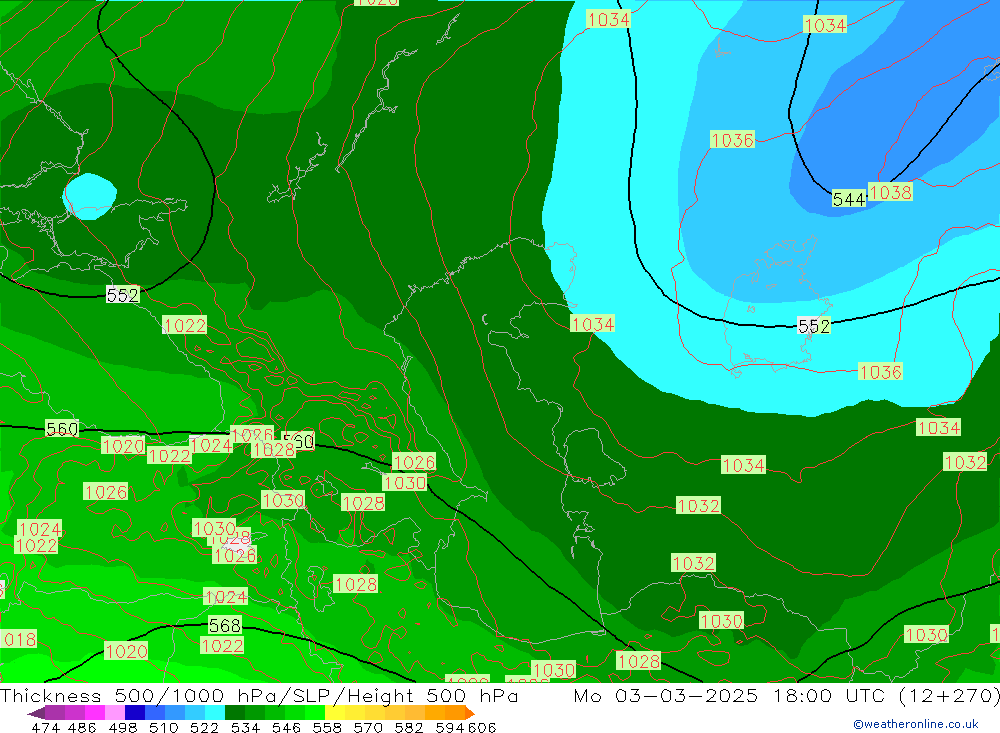This screenshot has width=1000, height=733.
Task: Select the date text 'Mo 03-03-2025 18:00 UTC'
Action: point(732,695)
